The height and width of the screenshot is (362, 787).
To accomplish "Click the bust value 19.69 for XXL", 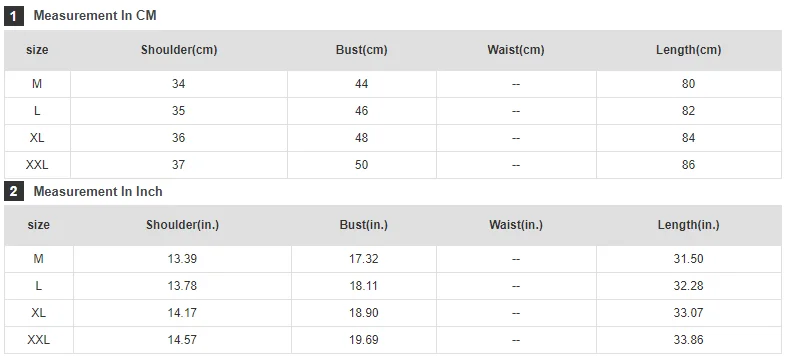I will (364, 340).
